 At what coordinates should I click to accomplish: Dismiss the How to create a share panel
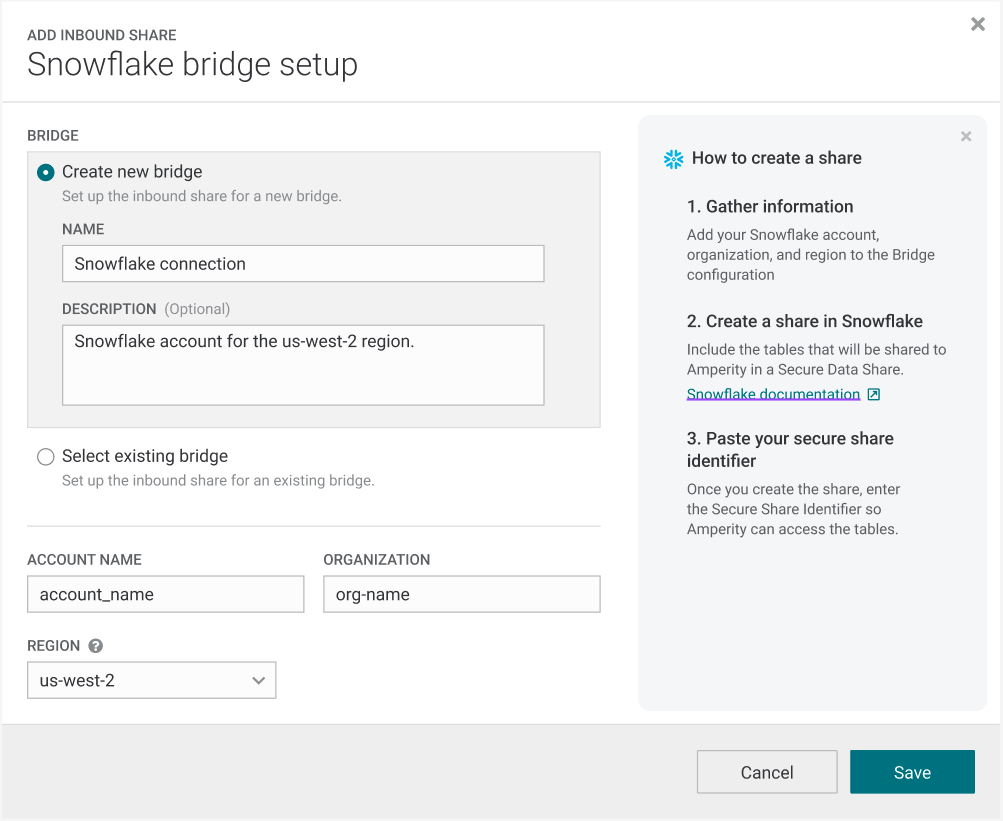coord(965,137)
